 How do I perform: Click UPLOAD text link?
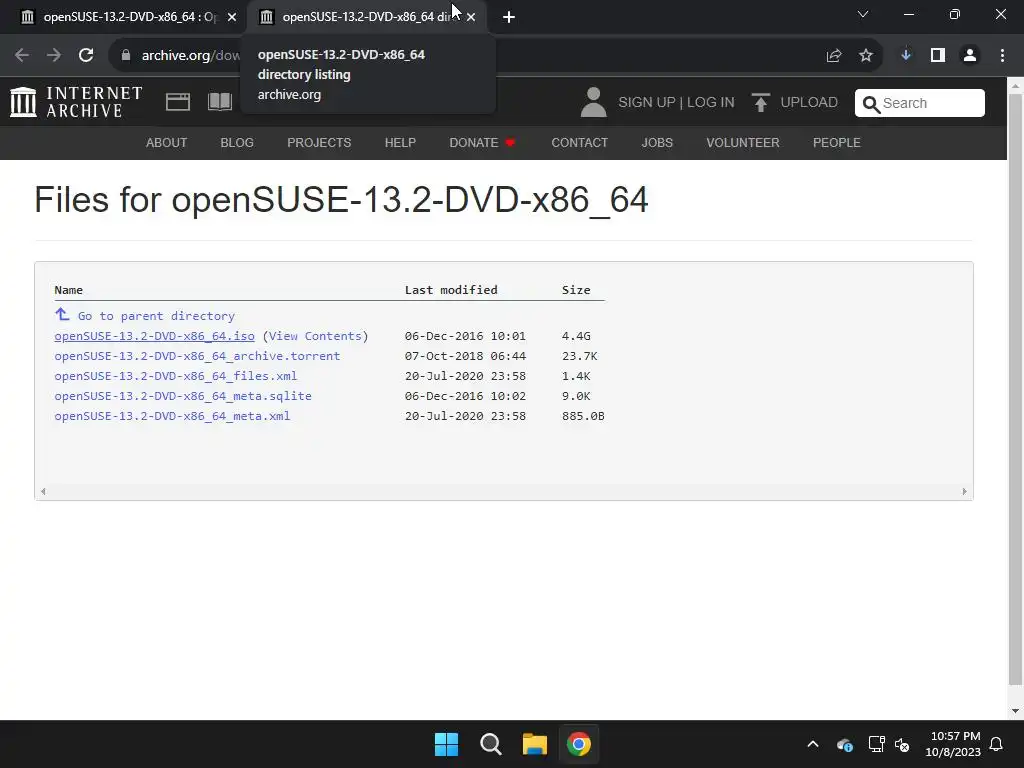coord(809,103)
